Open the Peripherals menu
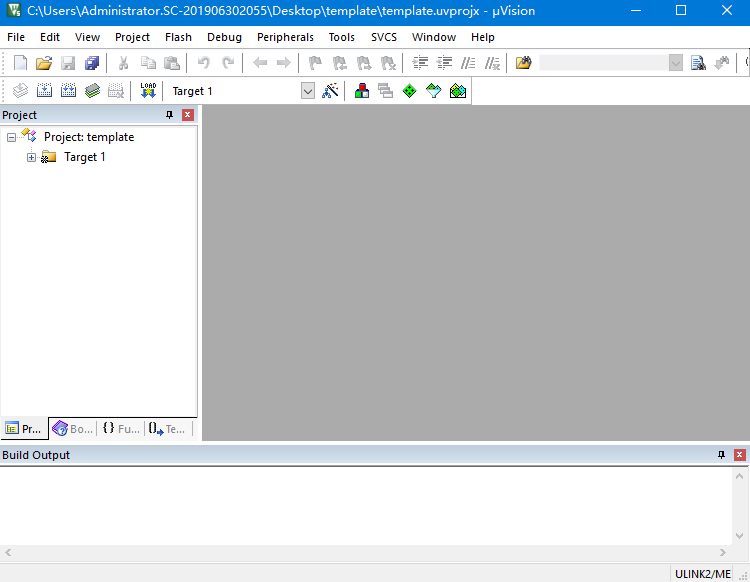This screenshot has width=750, height=582. tap(285, 37)
